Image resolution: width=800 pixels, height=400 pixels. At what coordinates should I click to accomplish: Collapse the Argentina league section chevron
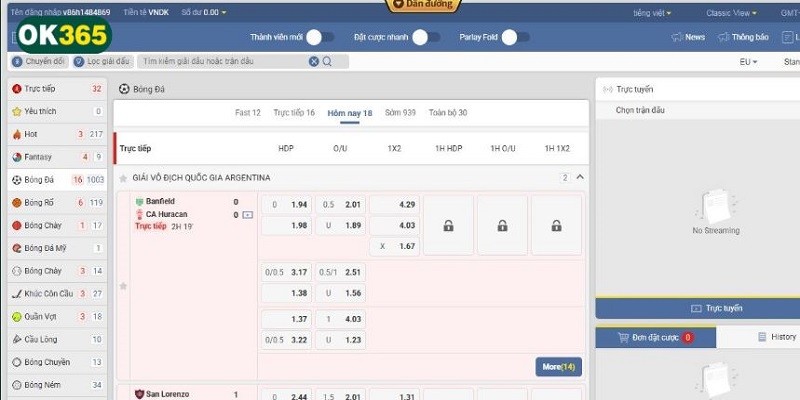(580, 178)
